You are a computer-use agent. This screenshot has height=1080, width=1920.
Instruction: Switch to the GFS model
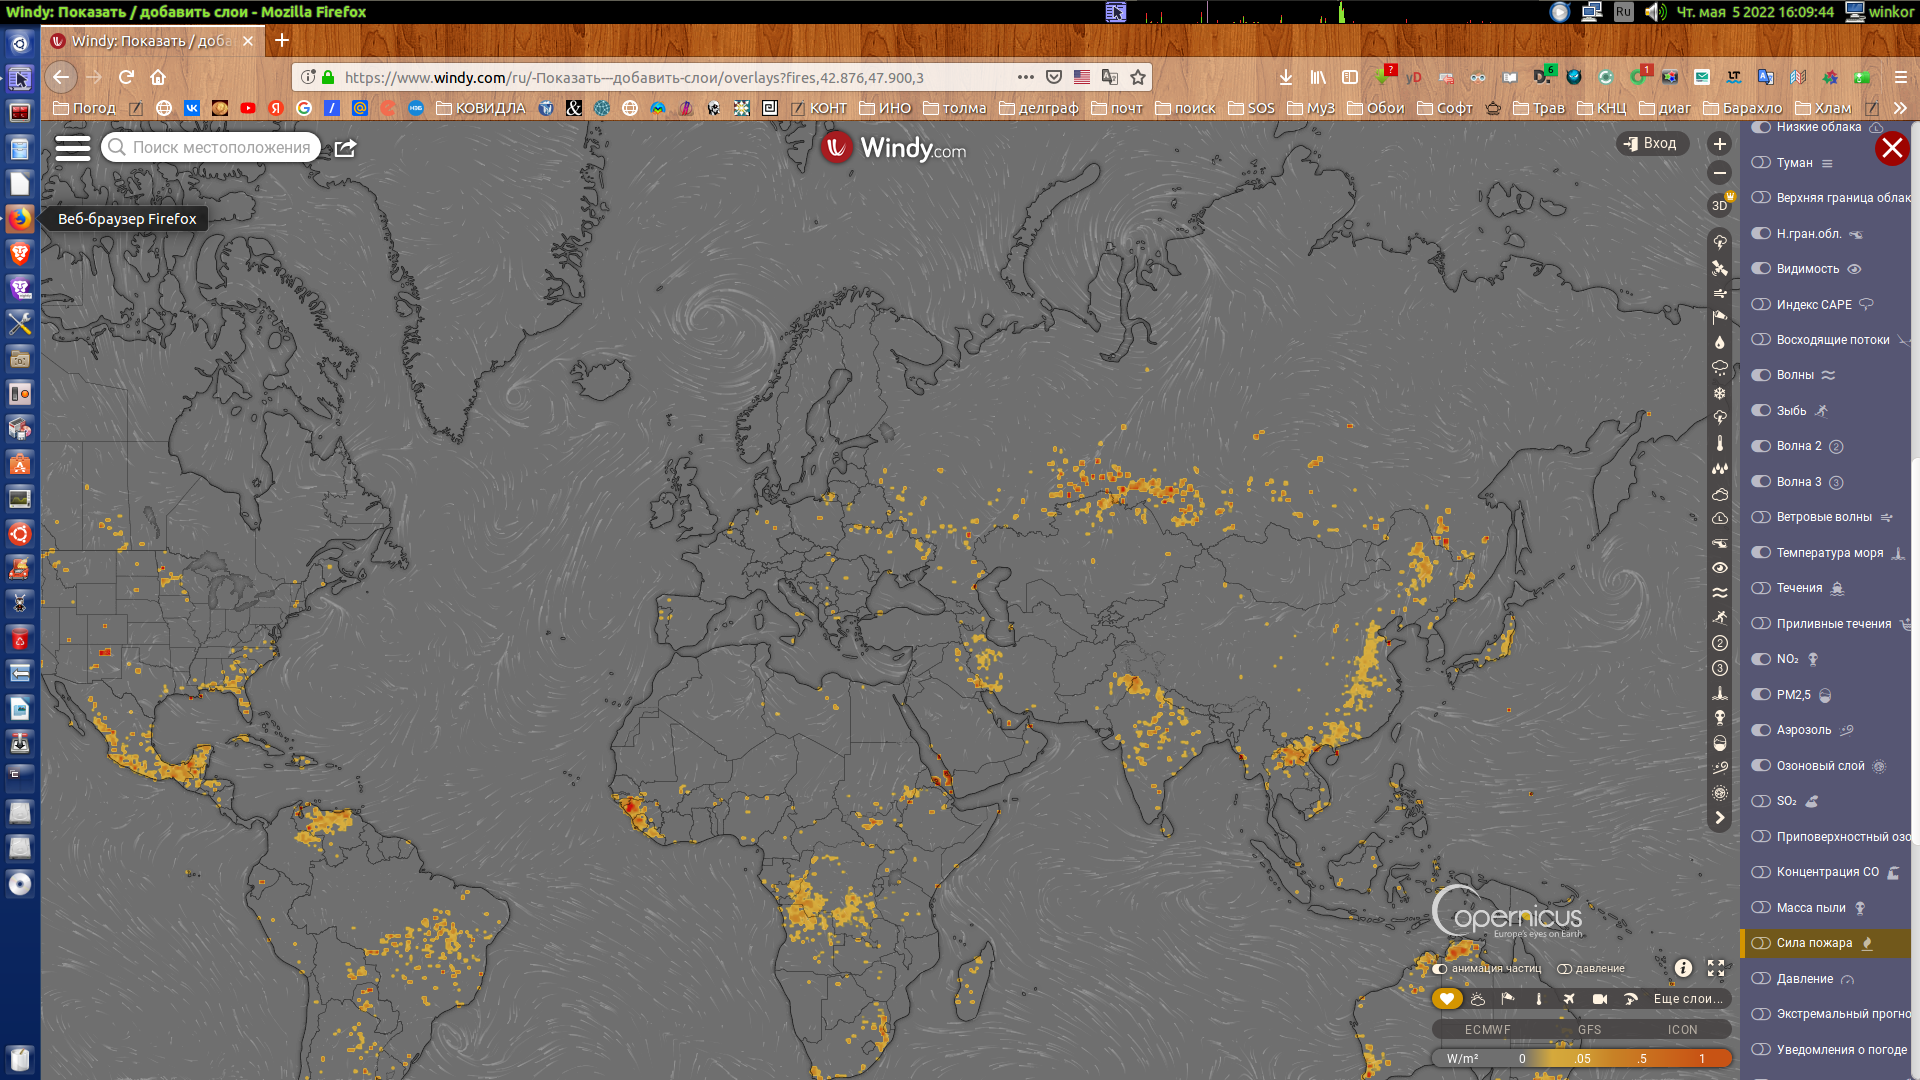tap(1589, 1029)
